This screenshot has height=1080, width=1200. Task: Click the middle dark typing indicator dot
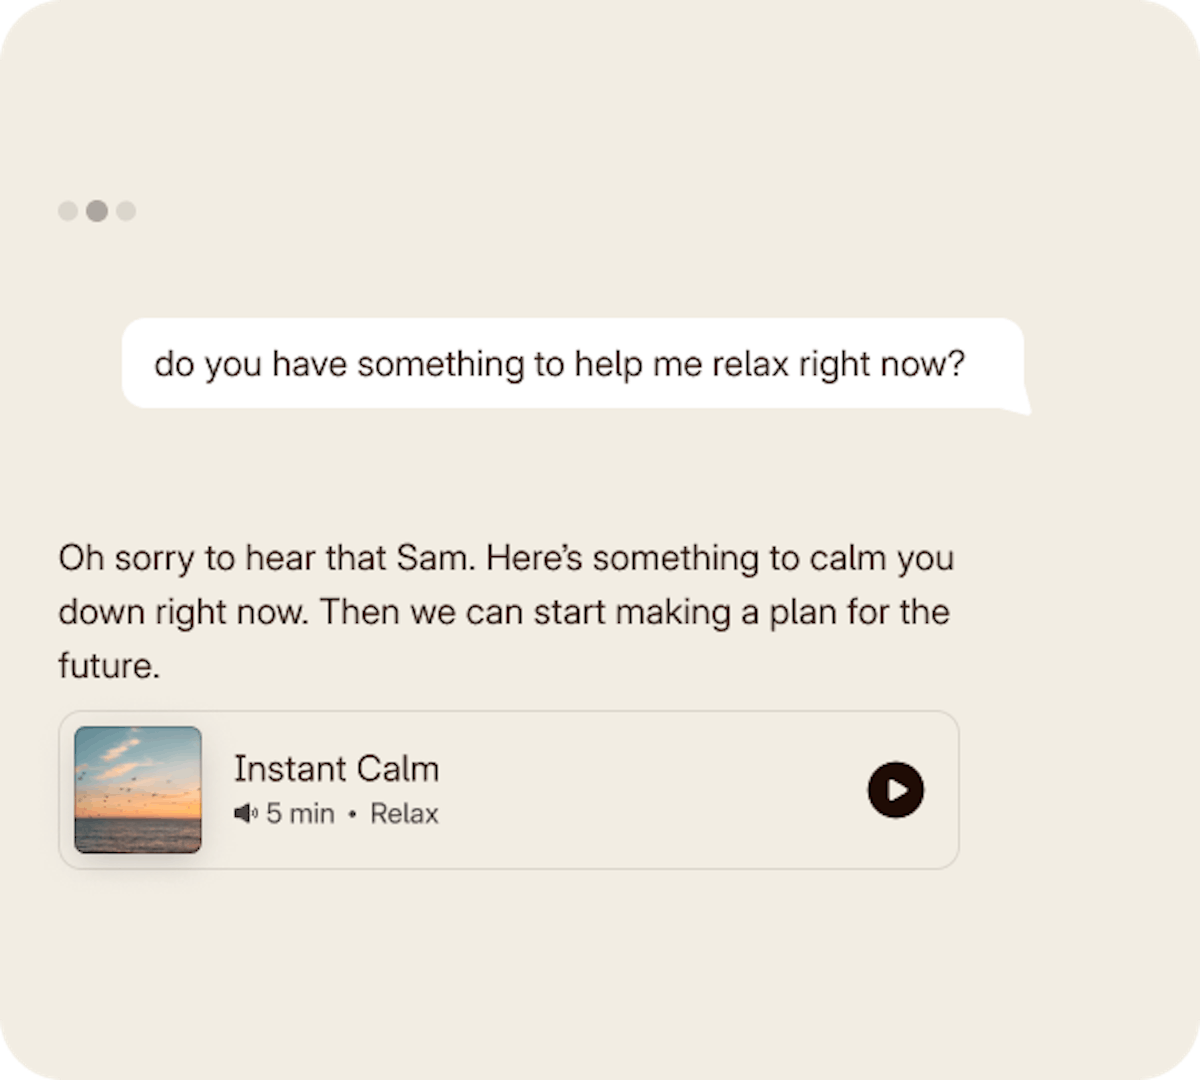97,211
